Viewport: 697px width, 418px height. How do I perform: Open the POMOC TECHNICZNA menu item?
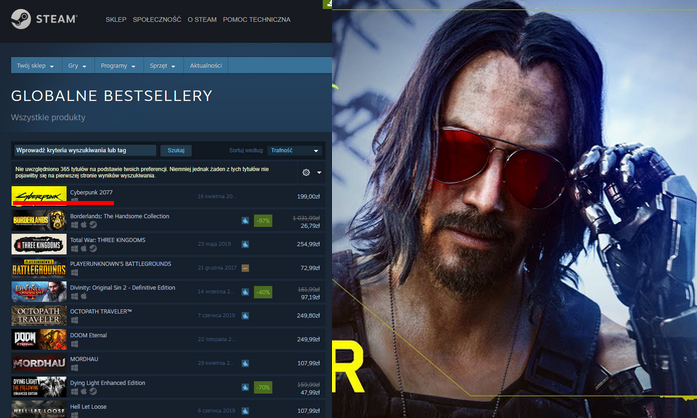[257, 20]
